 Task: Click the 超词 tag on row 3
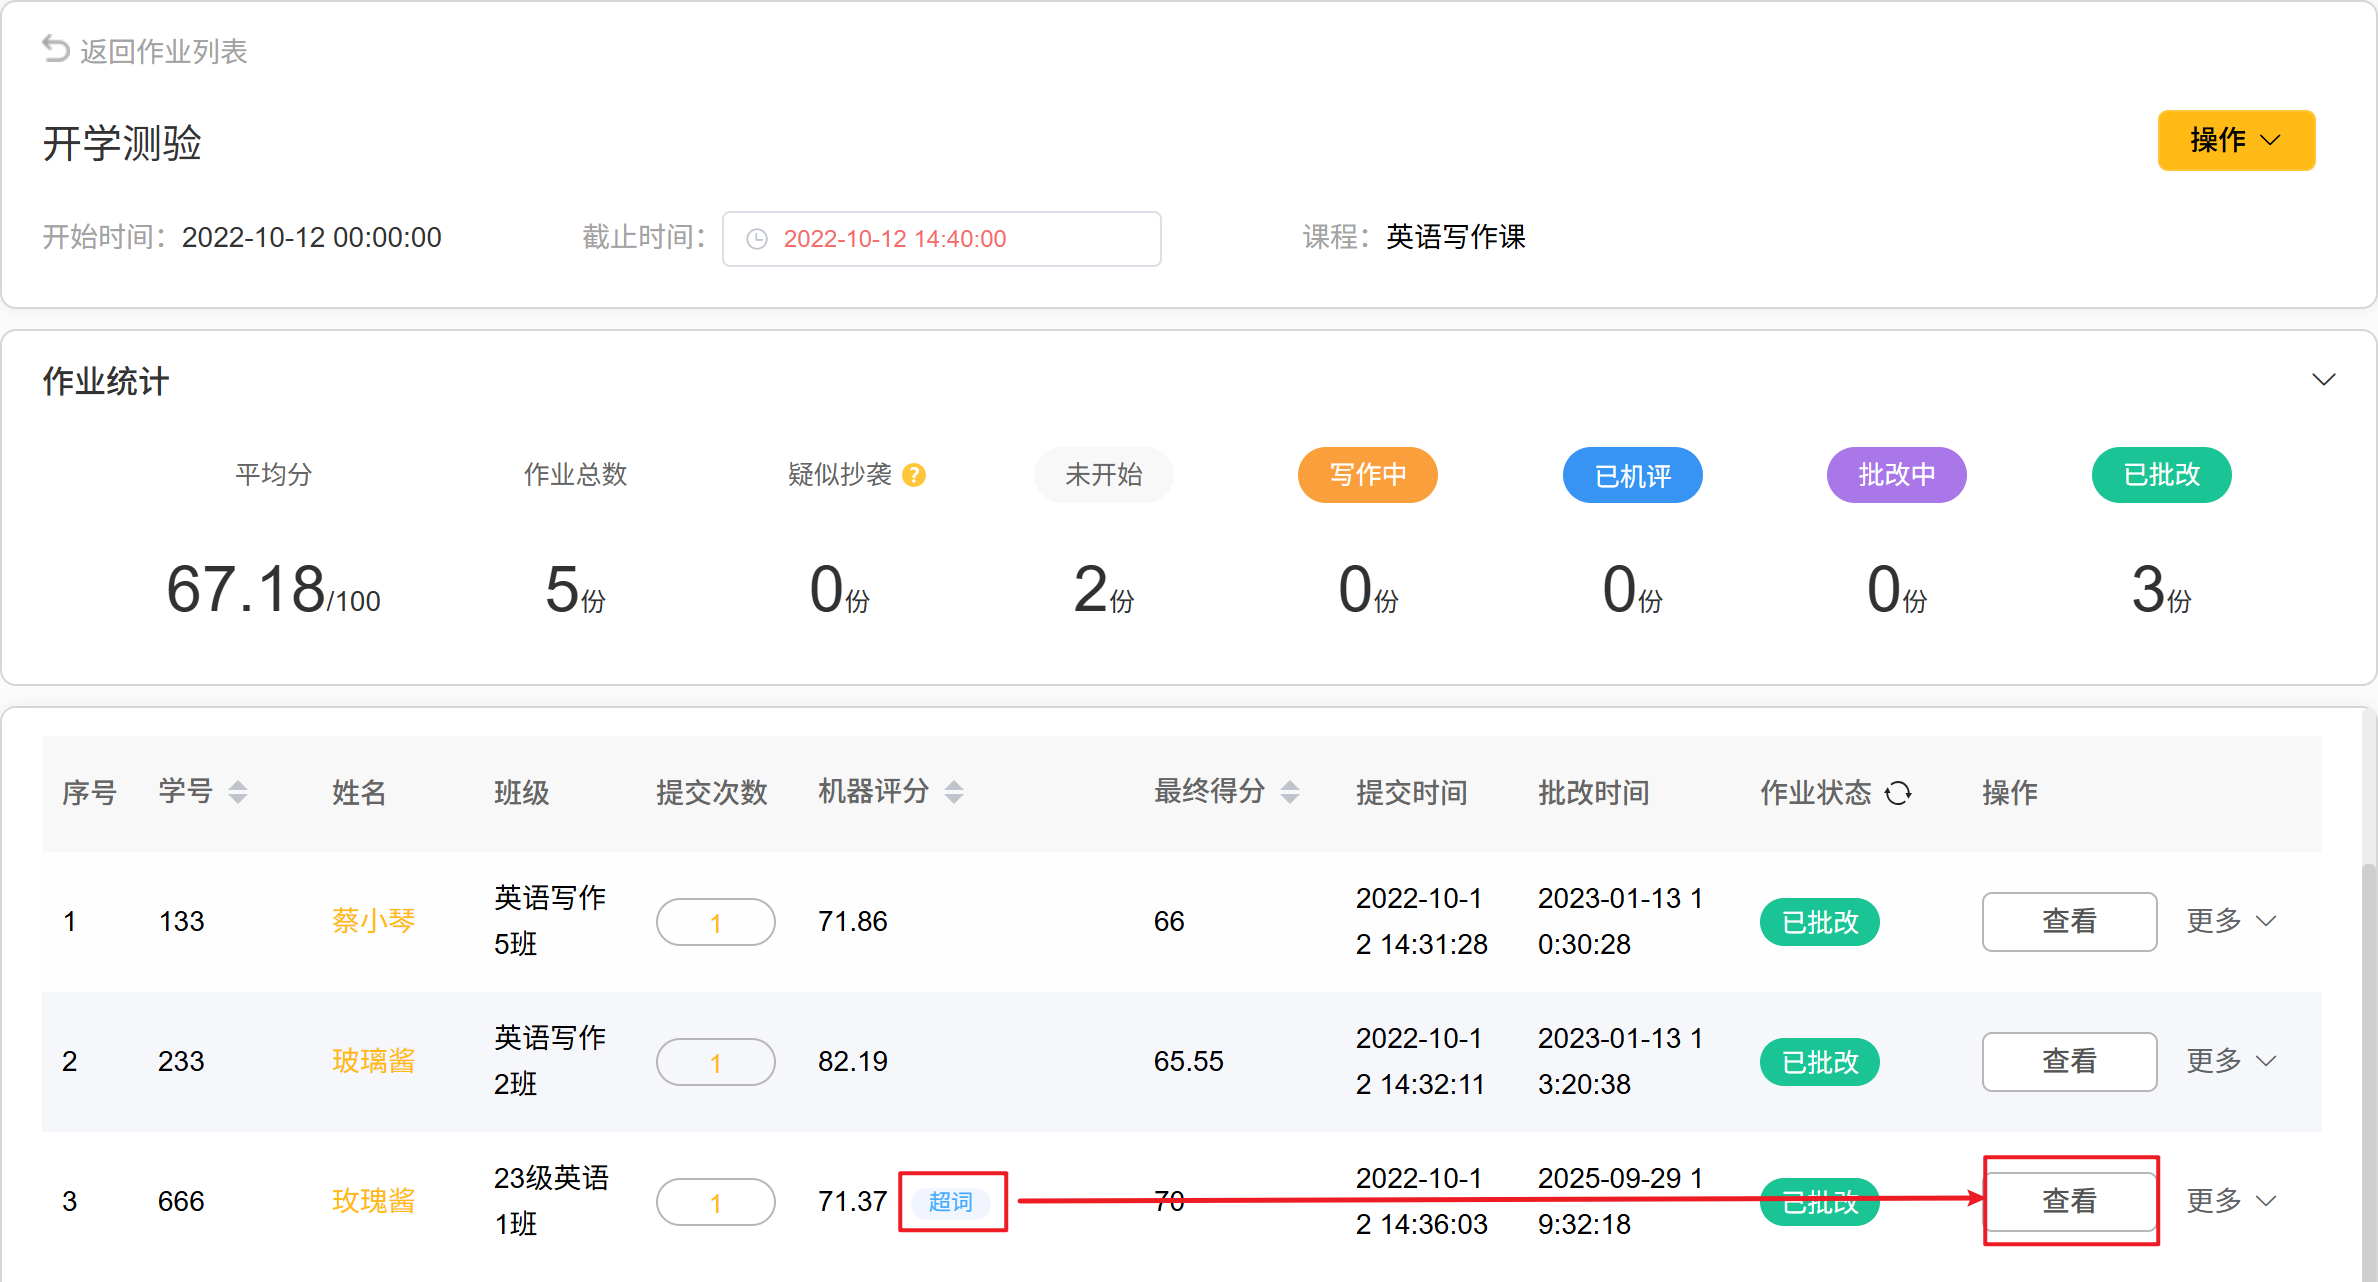(950, 1201)
